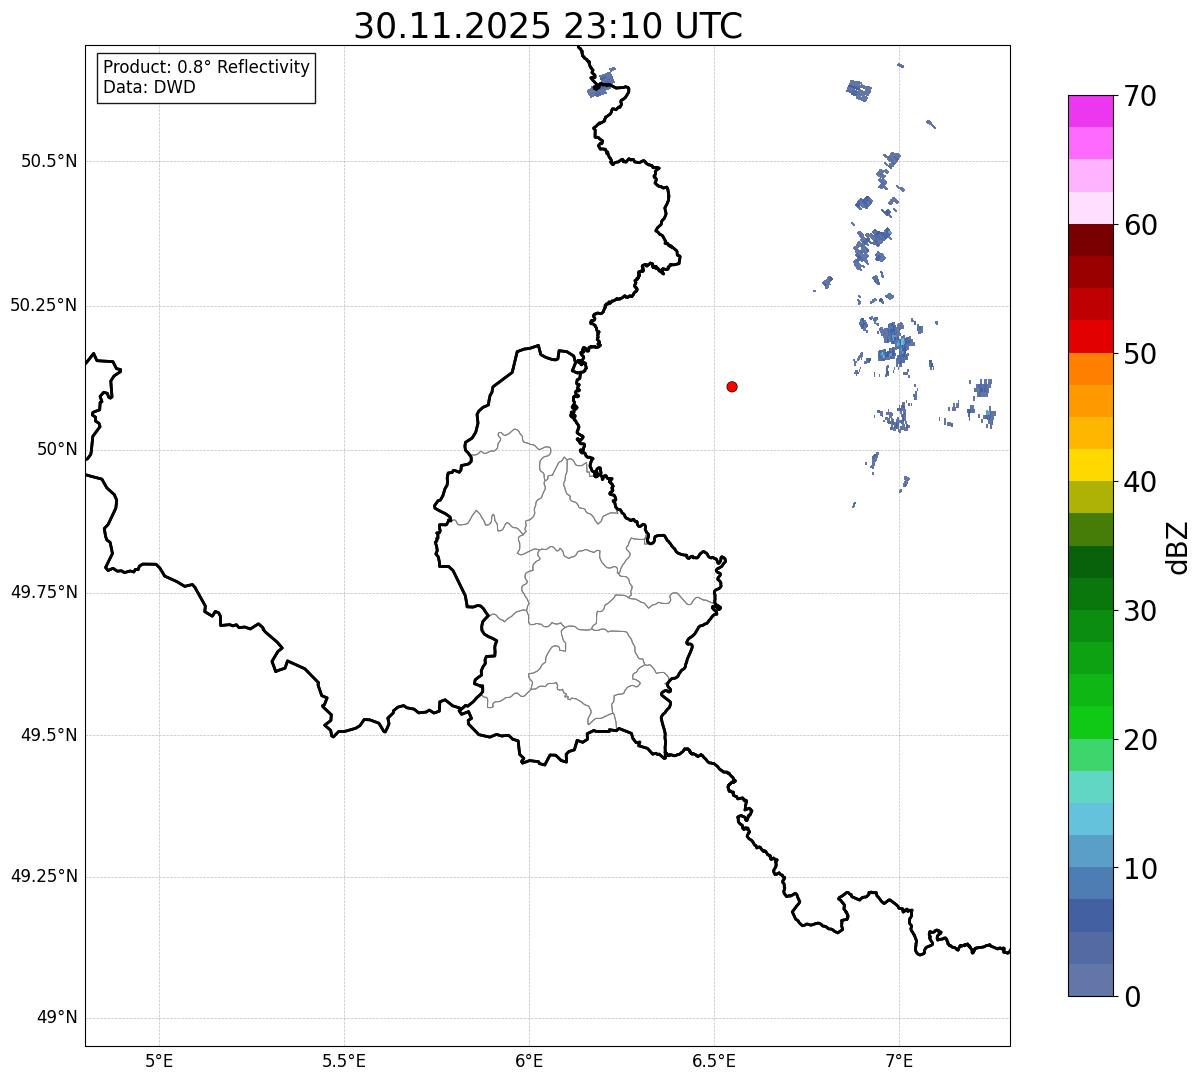1202x1081 pixels.
Task: Click the olive colorbar swatch below 40
Action: point(1091,497)
